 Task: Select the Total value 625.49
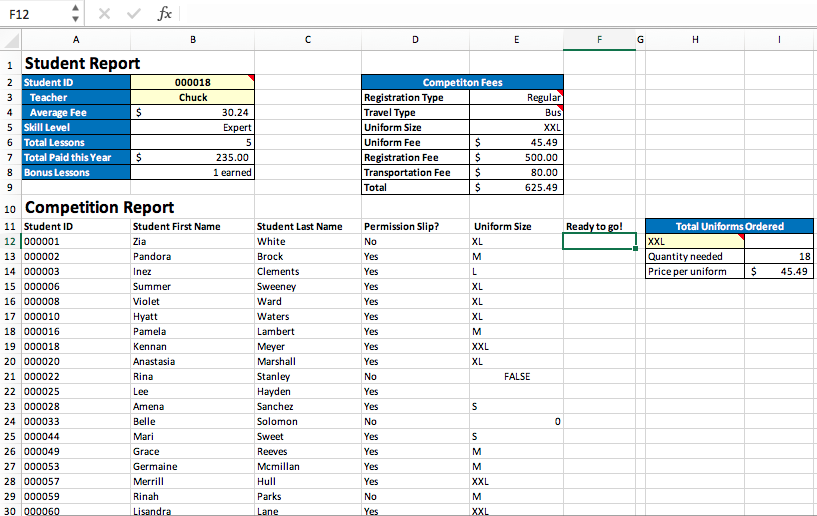(516, 188)
